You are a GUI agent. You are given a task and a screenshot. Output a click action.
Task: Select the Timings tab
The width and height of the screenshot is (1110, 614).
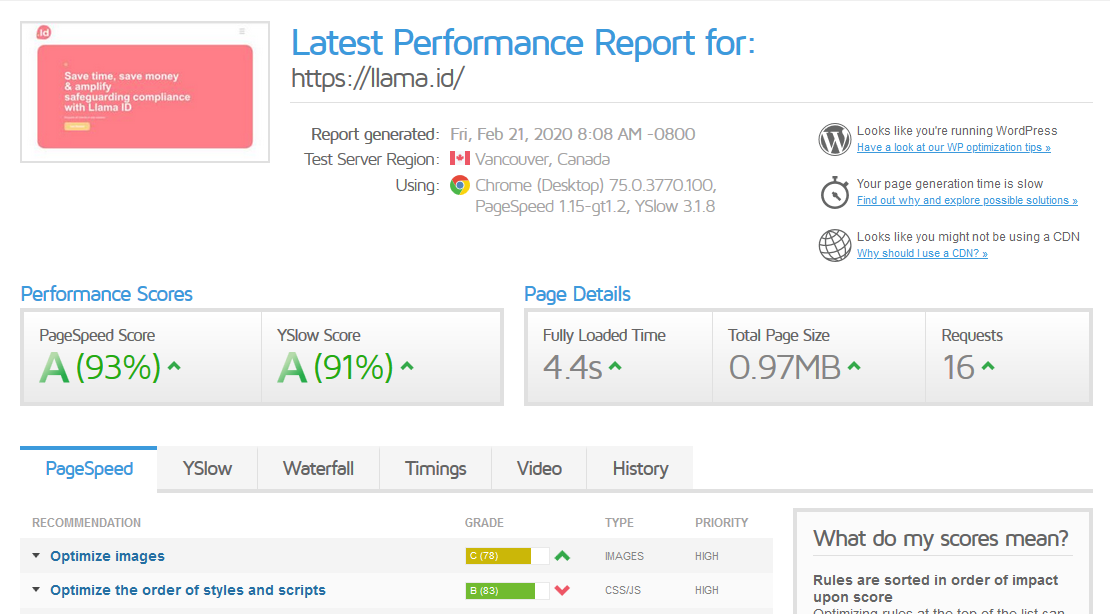tap(435, 468)
